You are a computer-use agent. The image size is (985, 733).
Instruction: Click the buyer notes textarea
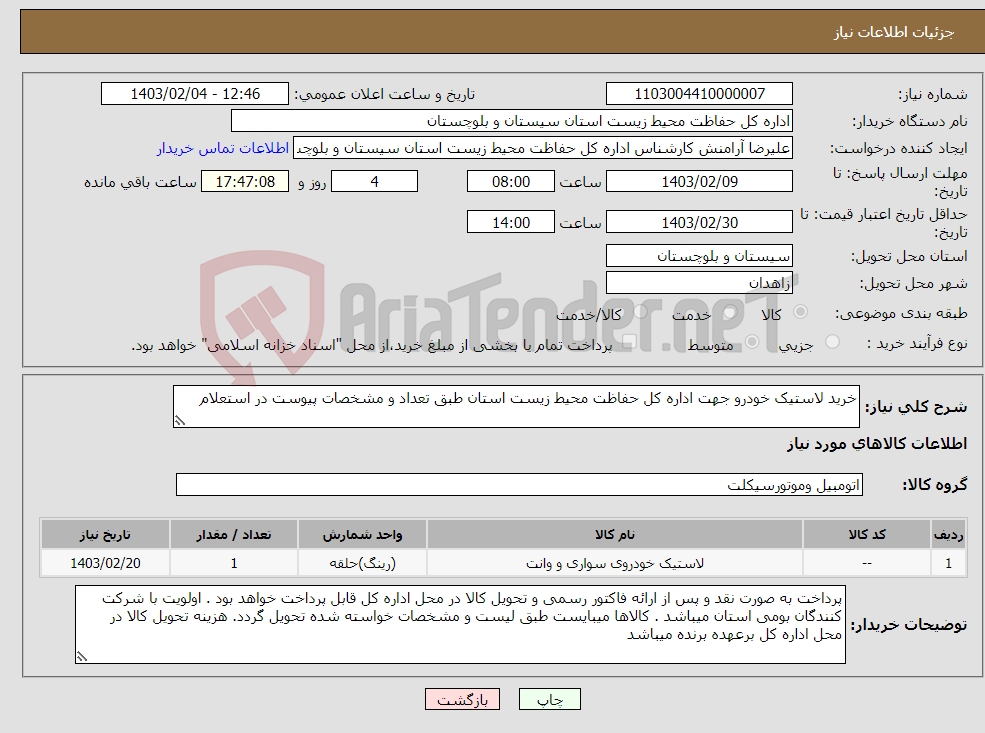460,624
